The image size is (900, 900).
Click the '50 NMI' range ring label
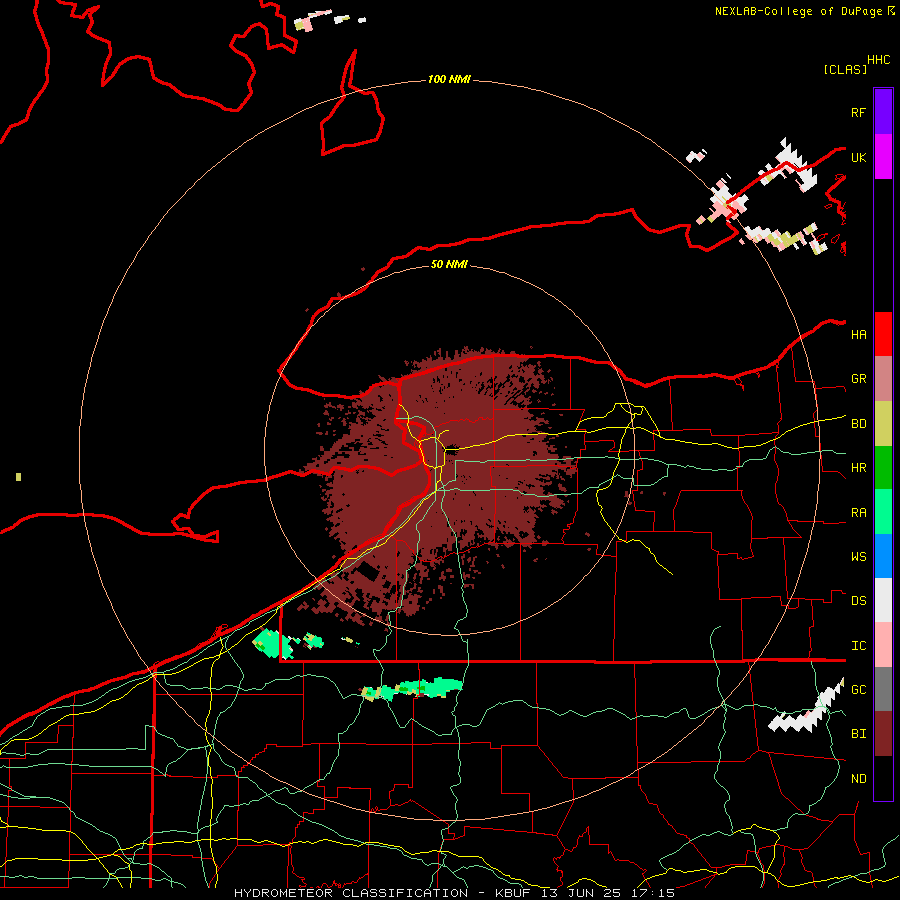tap(449, 264)
